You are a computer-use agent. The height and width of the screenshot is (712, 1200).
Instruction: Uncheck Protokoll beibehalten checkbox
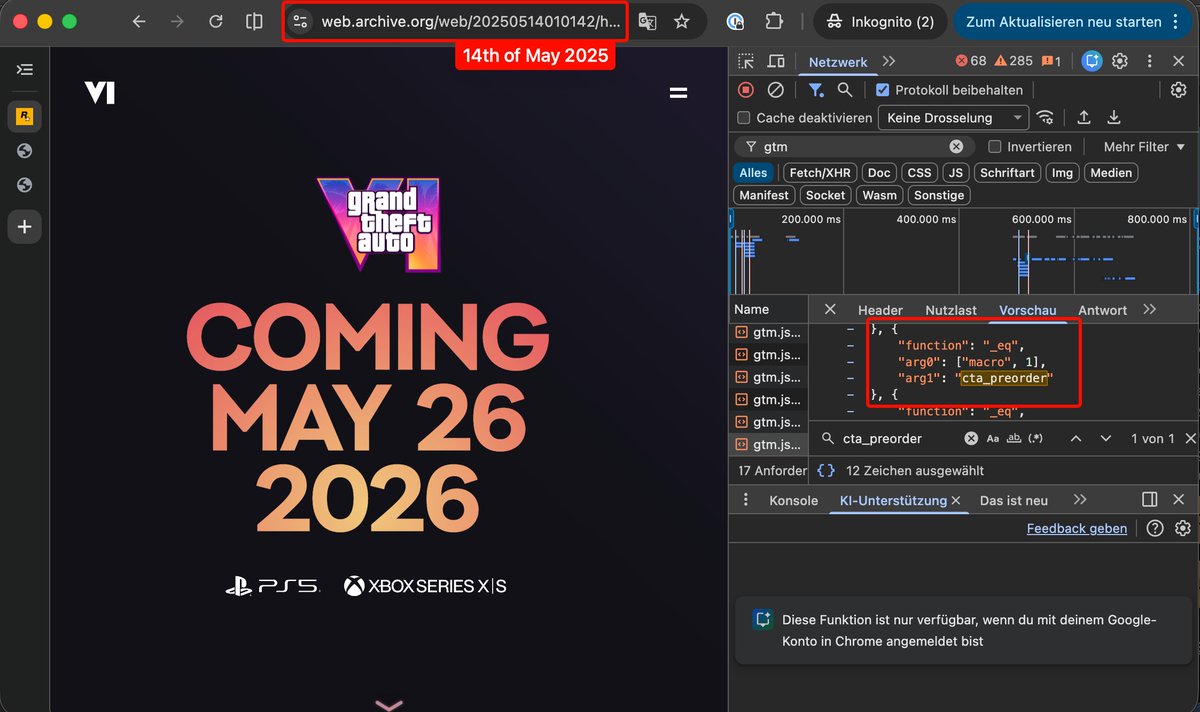882,90
